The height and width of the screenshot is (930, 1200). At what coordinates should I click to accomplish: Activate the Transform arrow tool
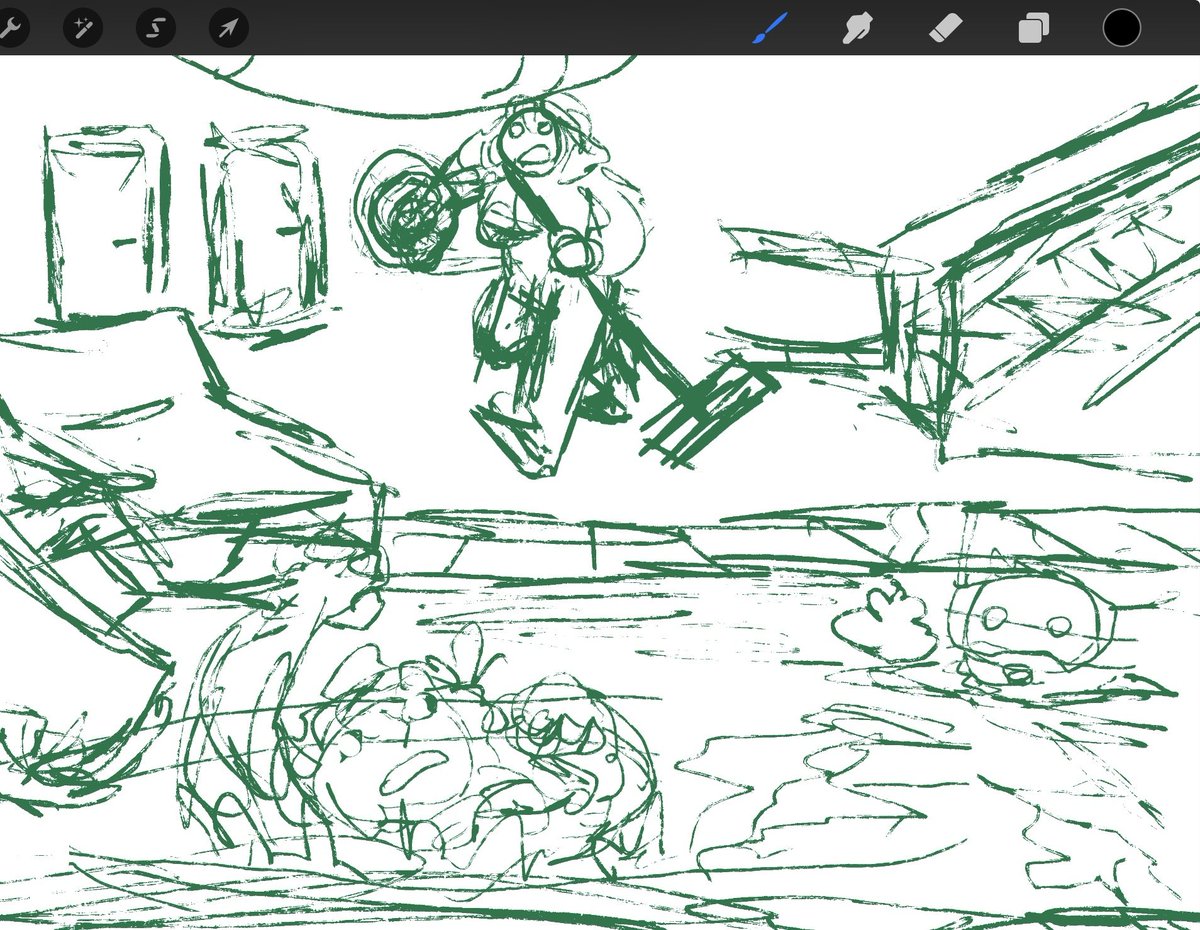(229, 27)
